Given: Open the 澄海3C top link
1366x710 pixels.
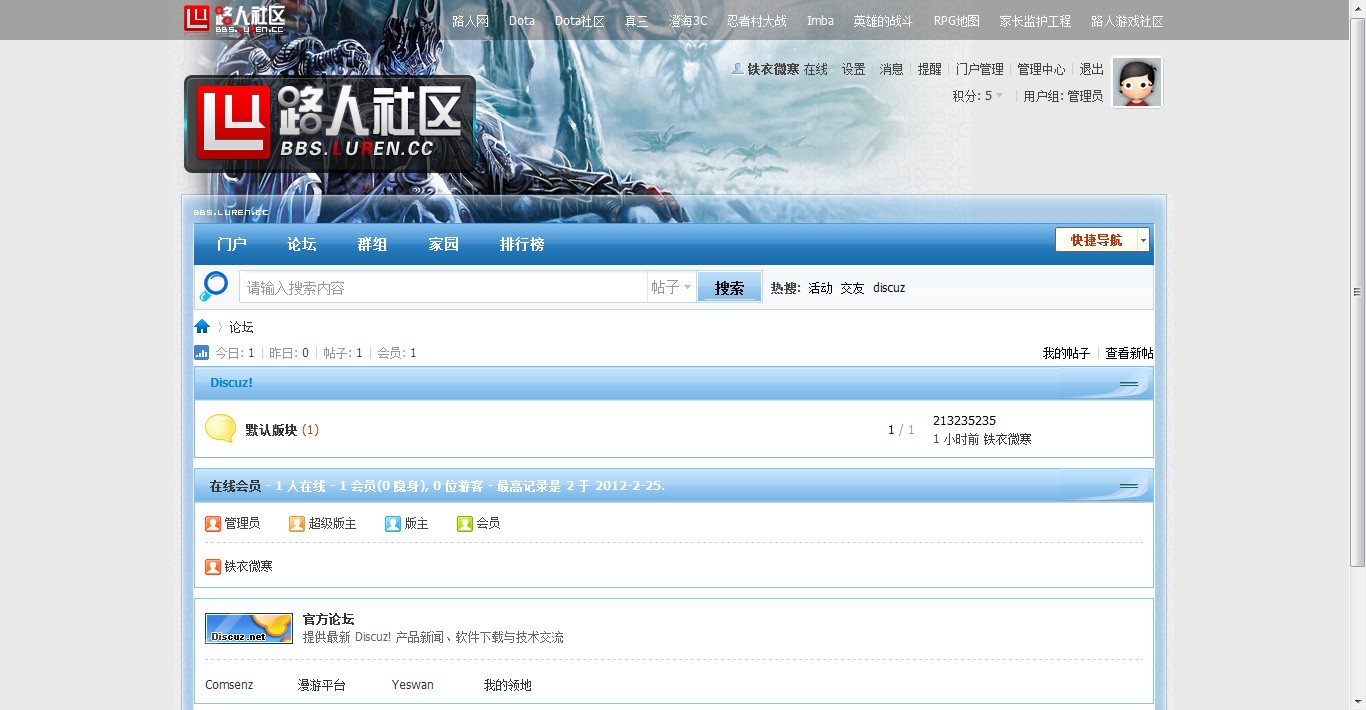Looking at the screenshot, I should click(x=688, y=21).
